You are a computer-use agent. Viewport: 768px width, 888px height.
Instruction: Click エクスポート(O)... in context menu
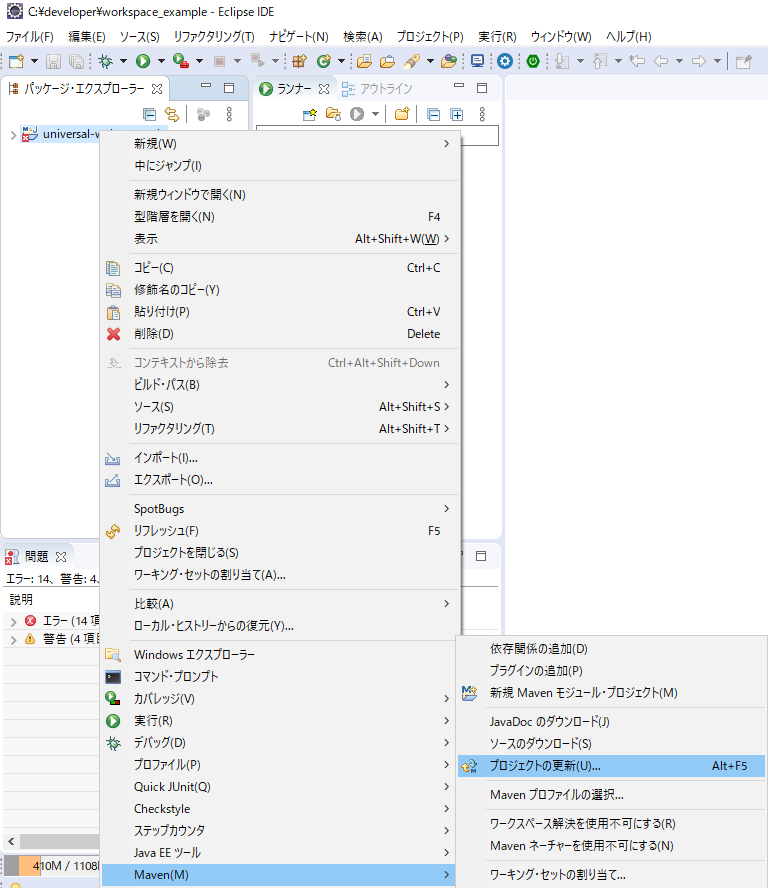point(280,480)
